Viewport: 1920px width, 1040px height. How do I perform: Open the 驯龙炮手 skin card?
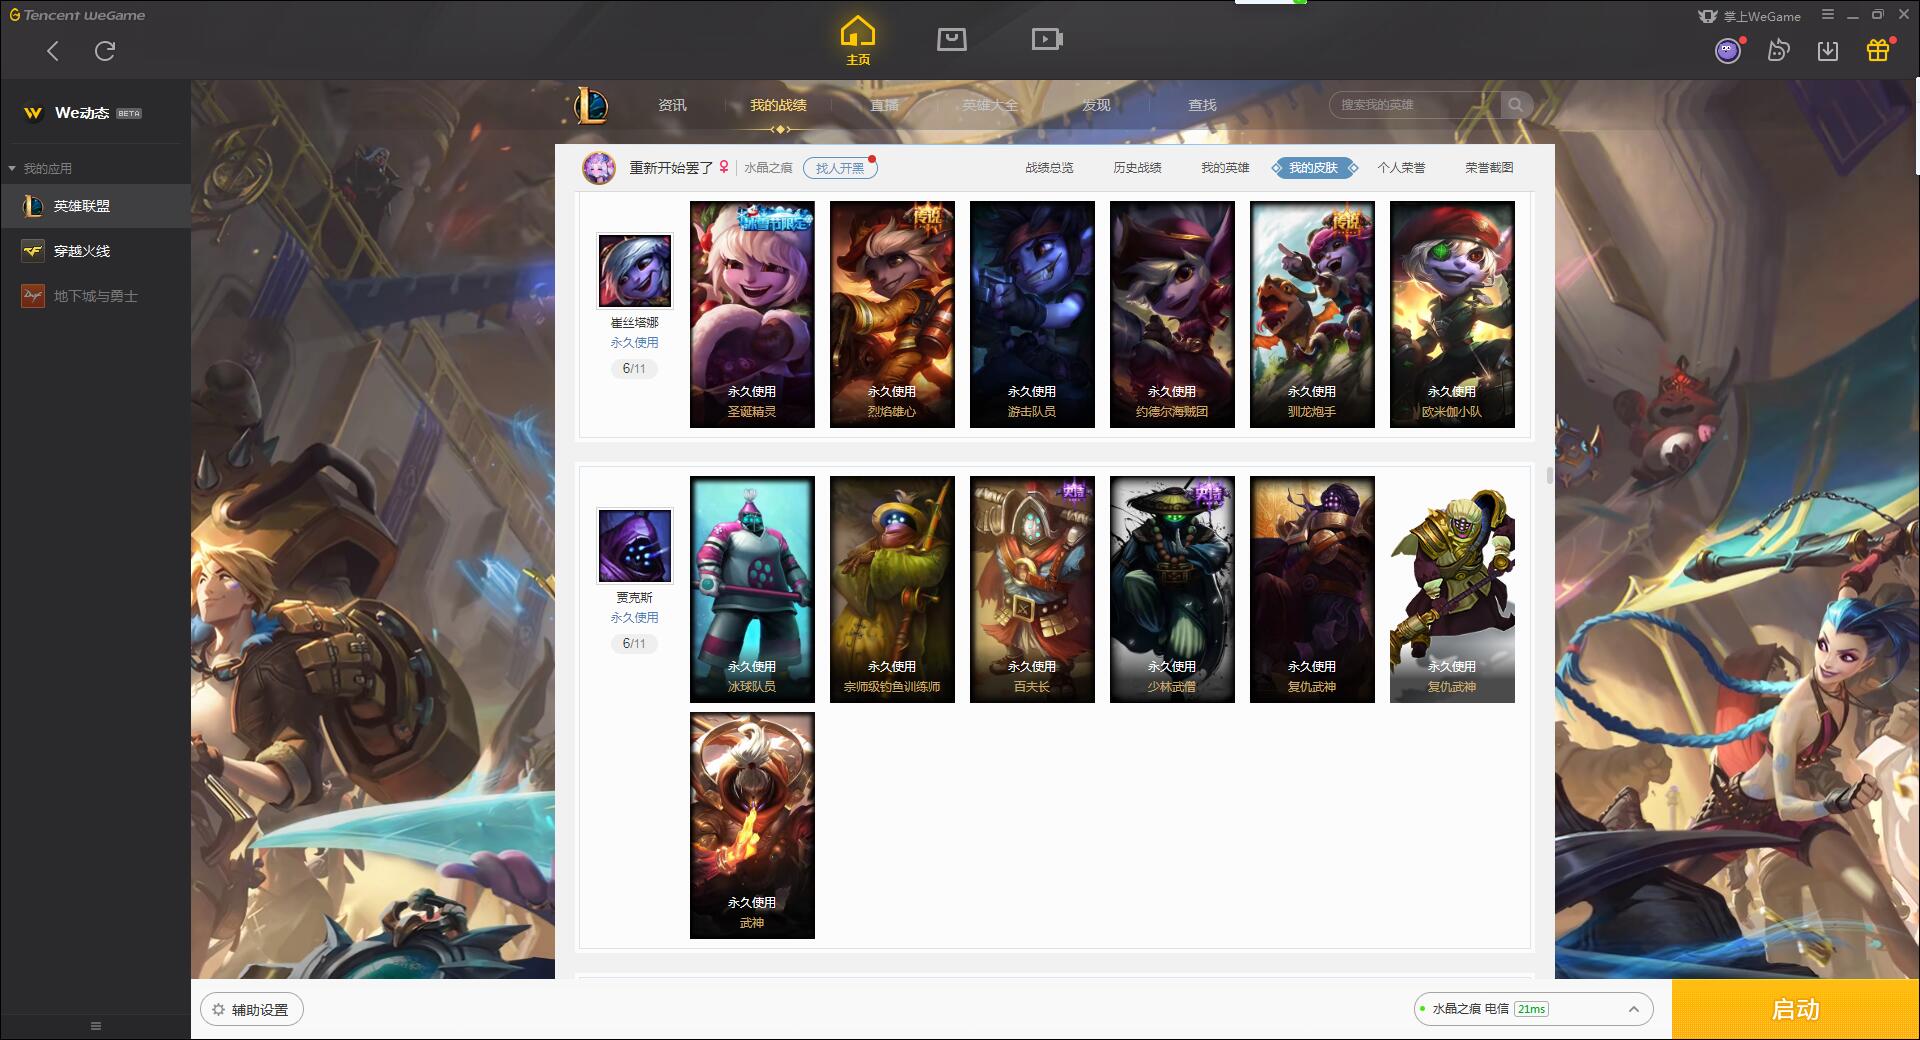1312,314
